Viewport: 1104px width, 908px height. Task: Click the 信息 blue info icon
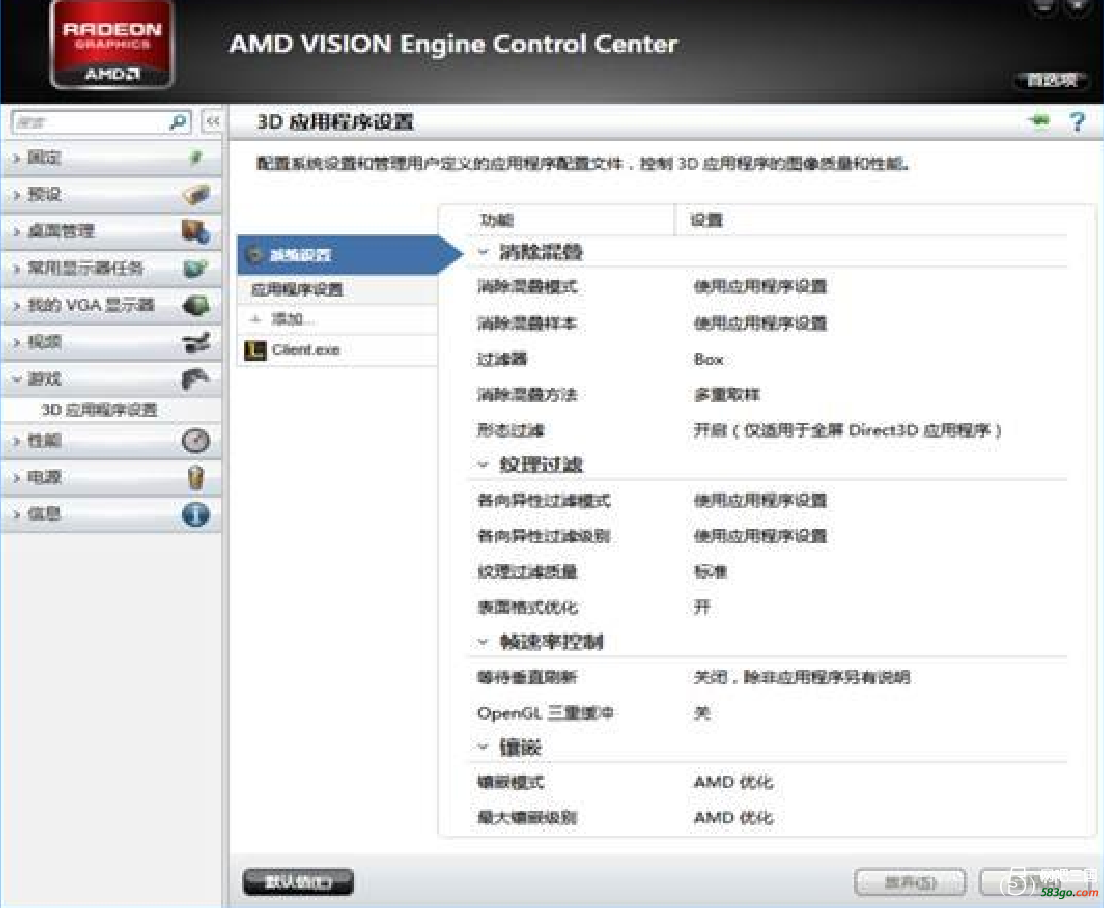(196, 515)
